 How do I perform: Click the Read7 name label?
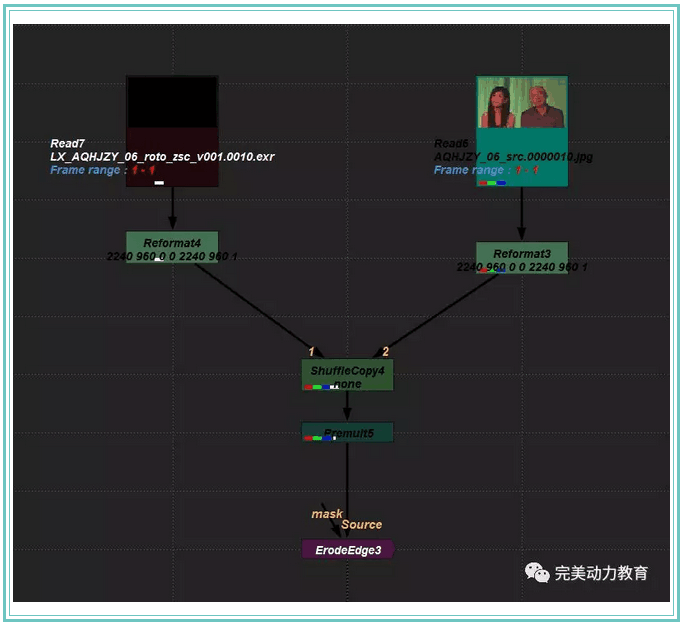click(x=68, y=143)
